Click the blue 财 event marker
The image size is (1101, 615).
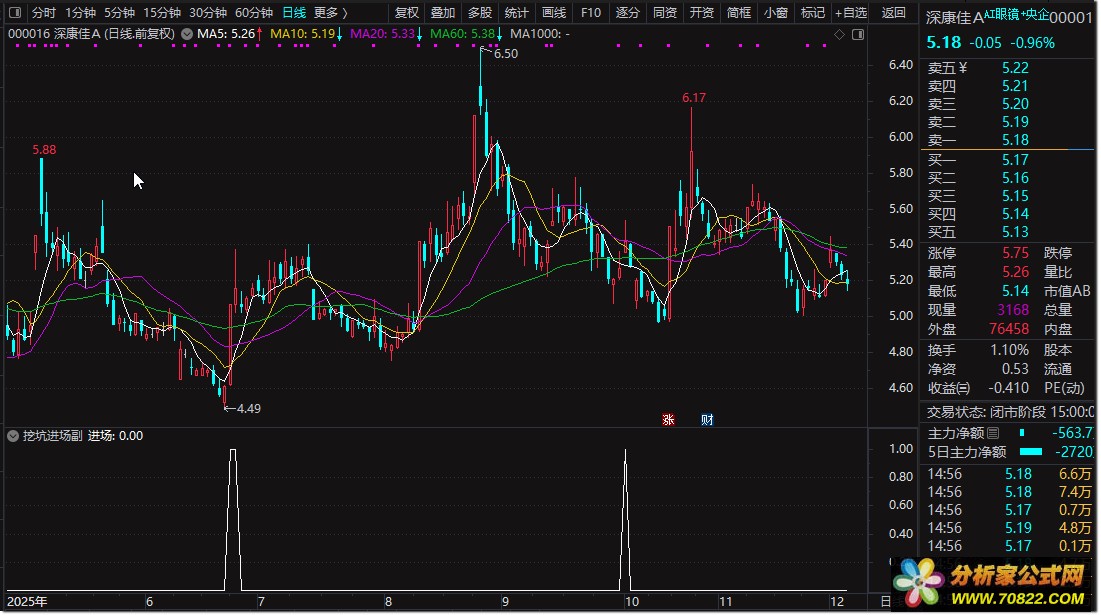707,419
